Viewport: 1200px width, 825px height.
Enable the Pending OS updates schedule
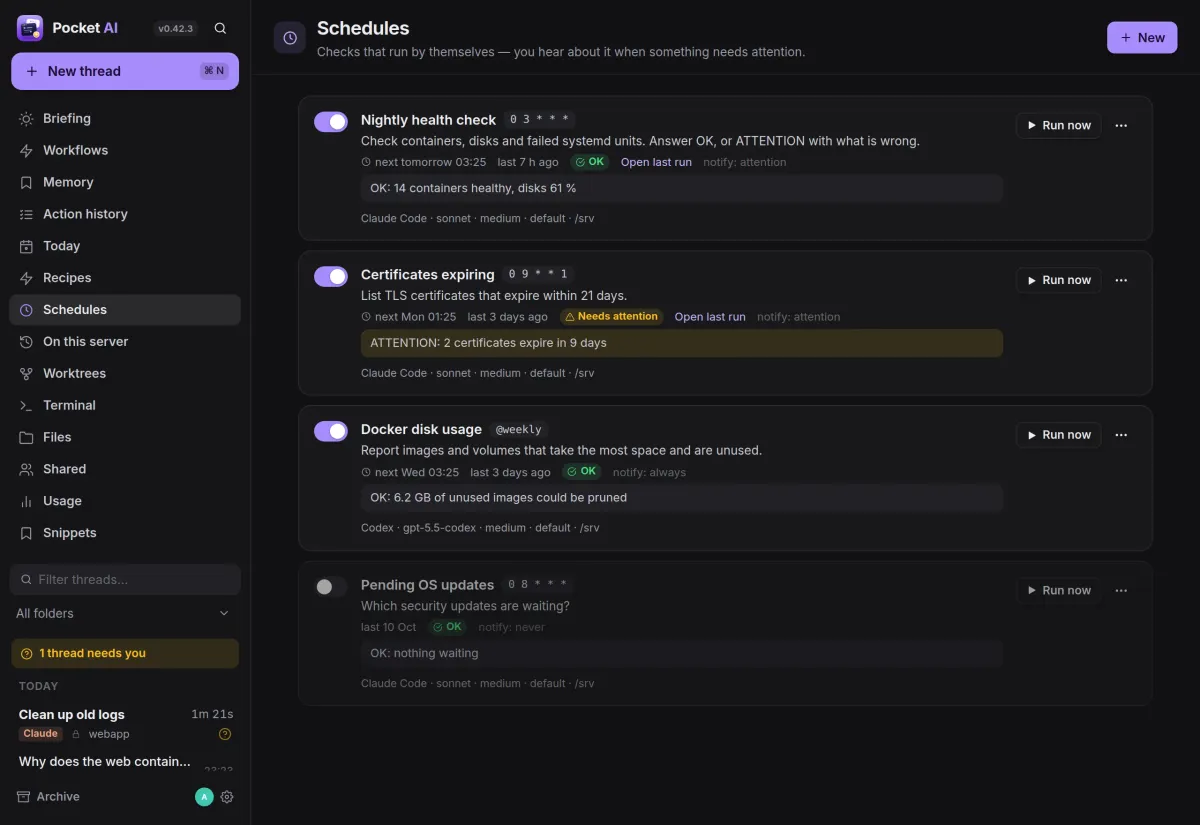click(x=331, y=587)
